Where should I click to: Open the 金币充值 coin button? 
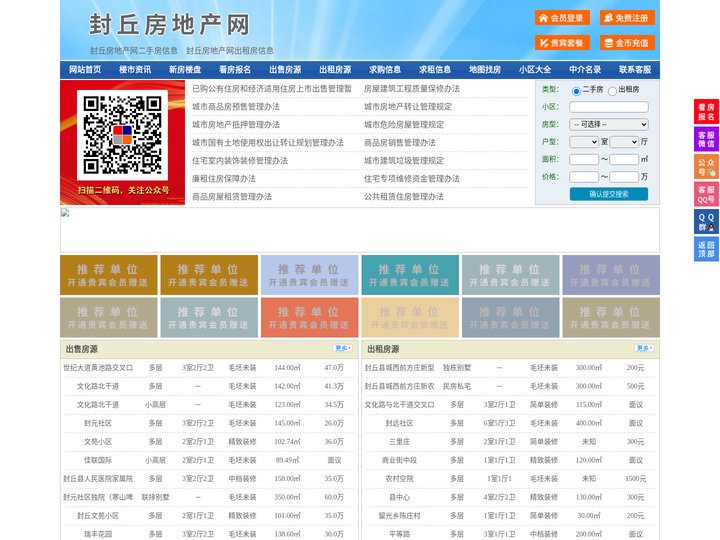tap(627, 43)
